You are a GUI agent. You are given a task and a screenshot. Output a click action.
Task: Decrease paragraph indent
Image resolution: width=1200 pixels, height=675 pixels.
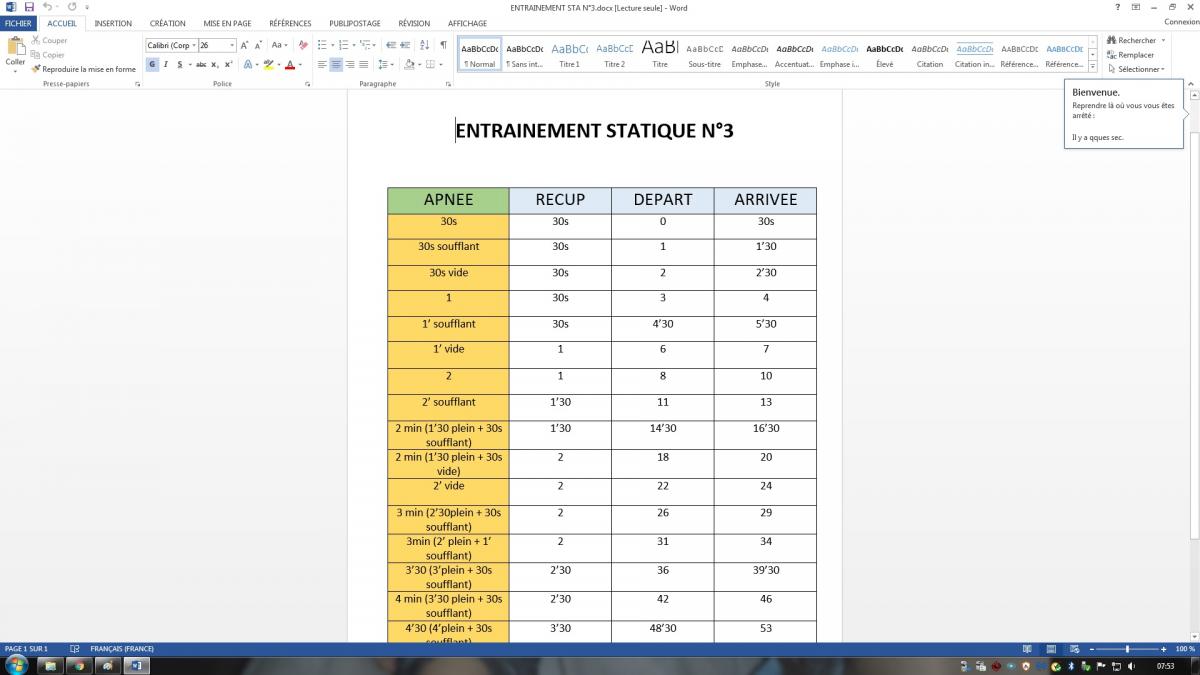390,45
